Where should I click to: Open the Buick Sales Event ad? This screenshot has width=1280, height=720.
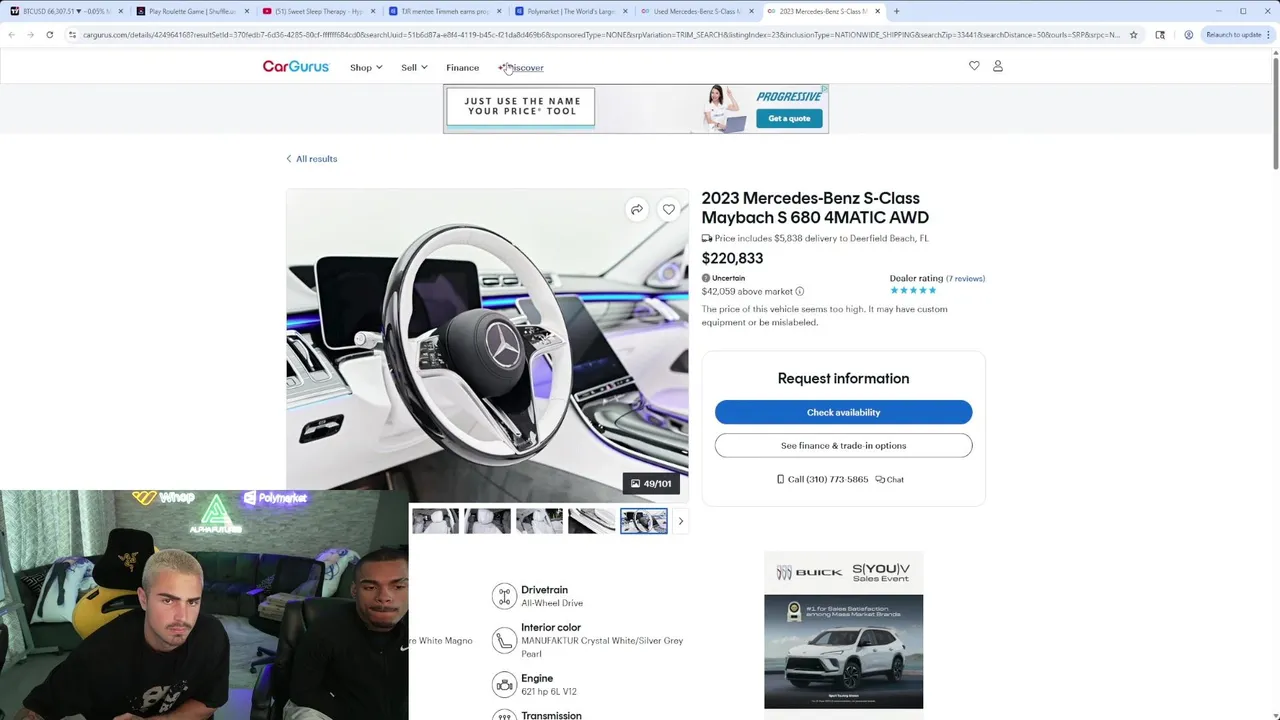click(843, 630)
